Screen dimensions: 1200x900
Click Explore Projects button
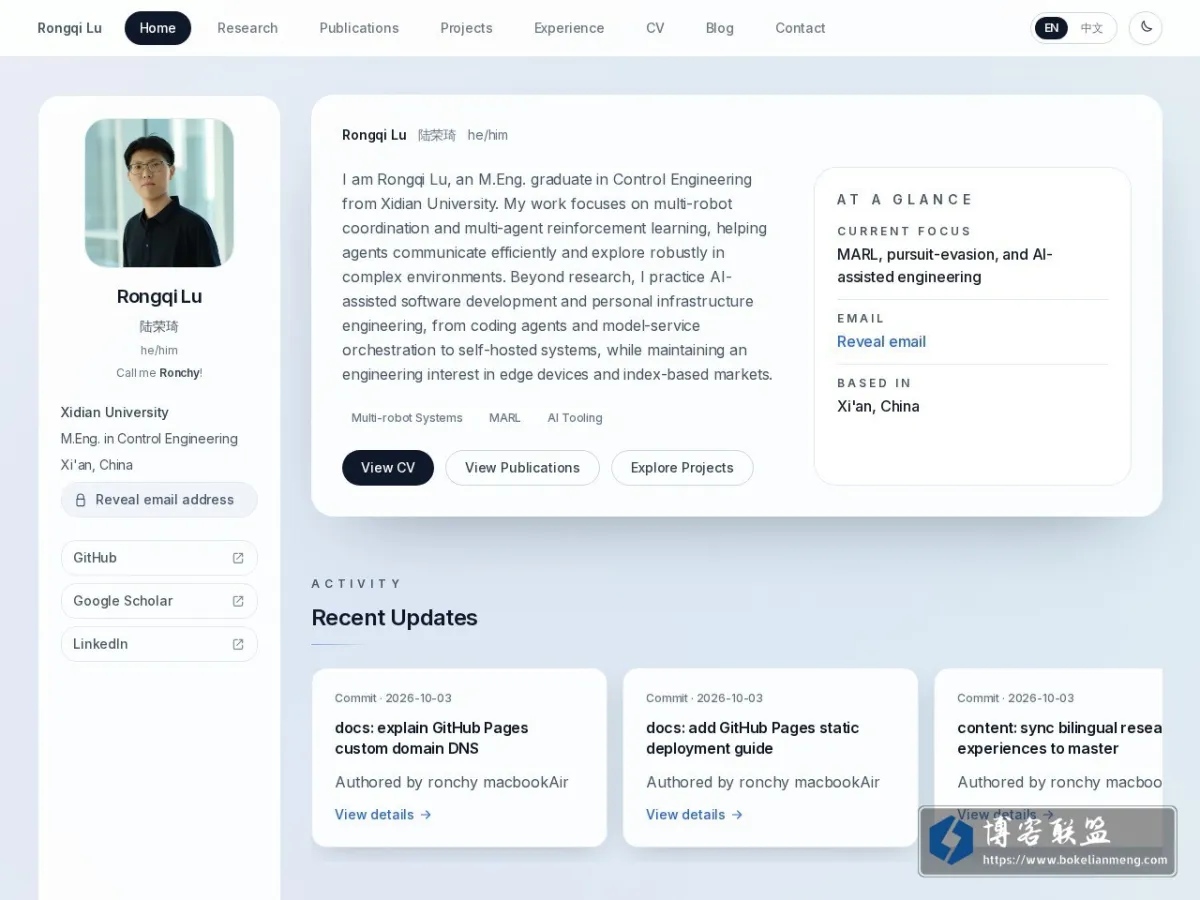click(x=682, y=468)
